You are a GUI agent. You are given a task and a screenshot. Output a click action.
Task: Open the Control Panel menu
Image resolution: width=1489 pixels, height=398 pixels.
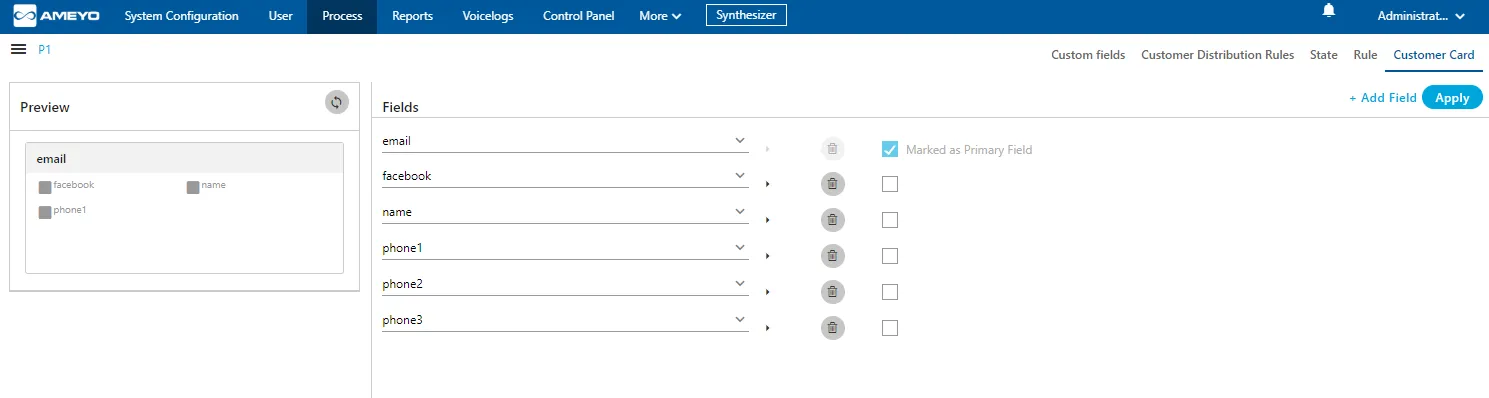click(579, 16)
